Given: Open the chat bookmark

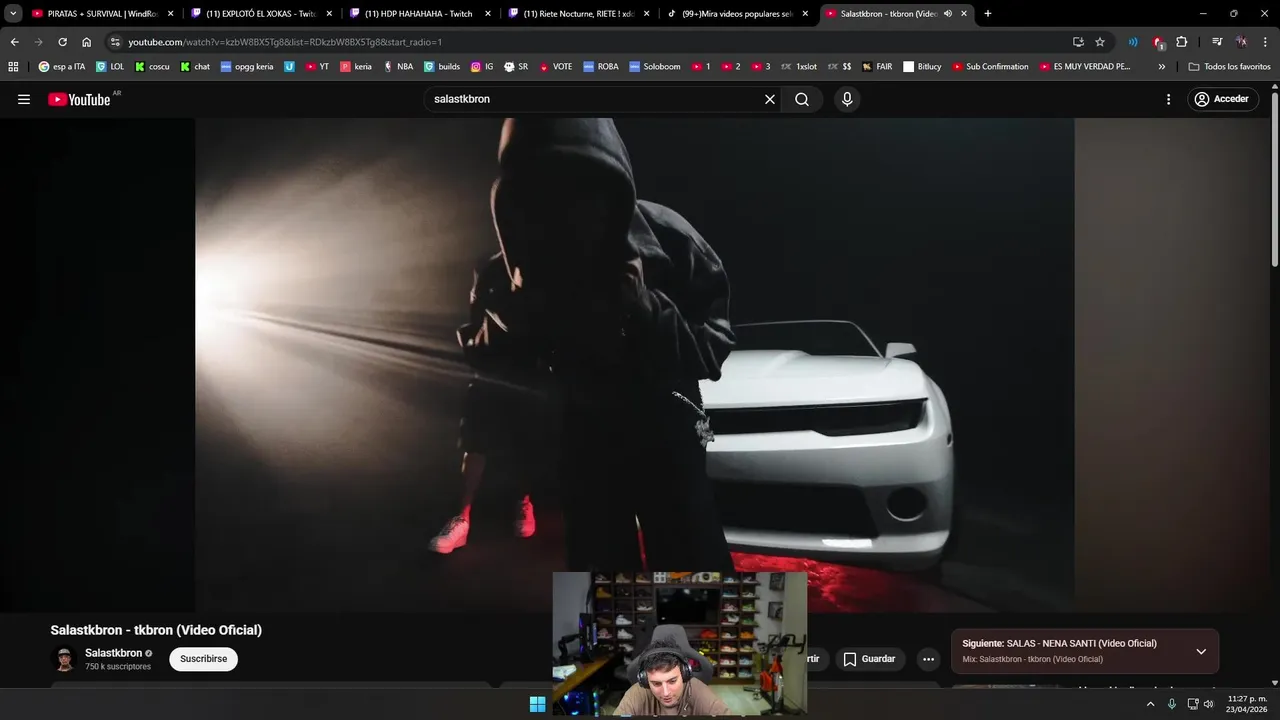Looking at the screenshot, I should 195,67.
